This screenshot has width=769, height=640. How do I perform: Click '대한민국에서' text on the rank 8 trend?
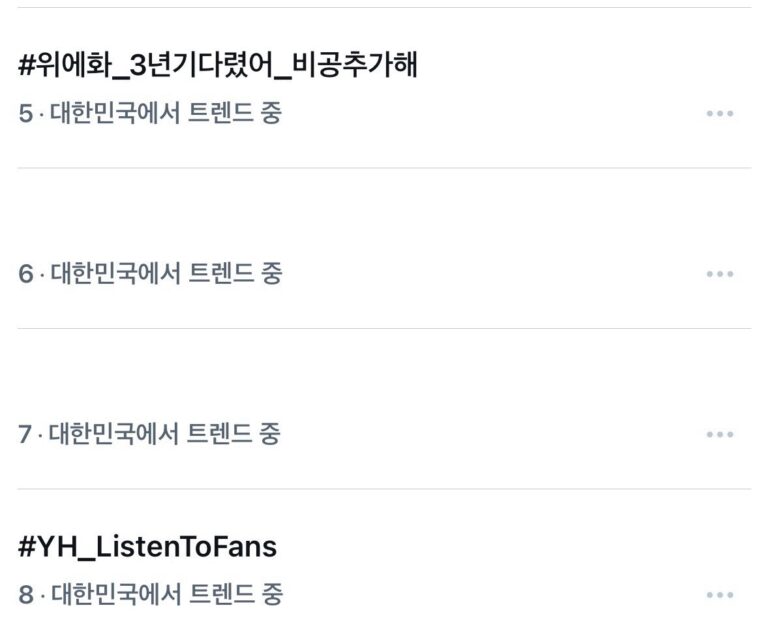point(115,595)
